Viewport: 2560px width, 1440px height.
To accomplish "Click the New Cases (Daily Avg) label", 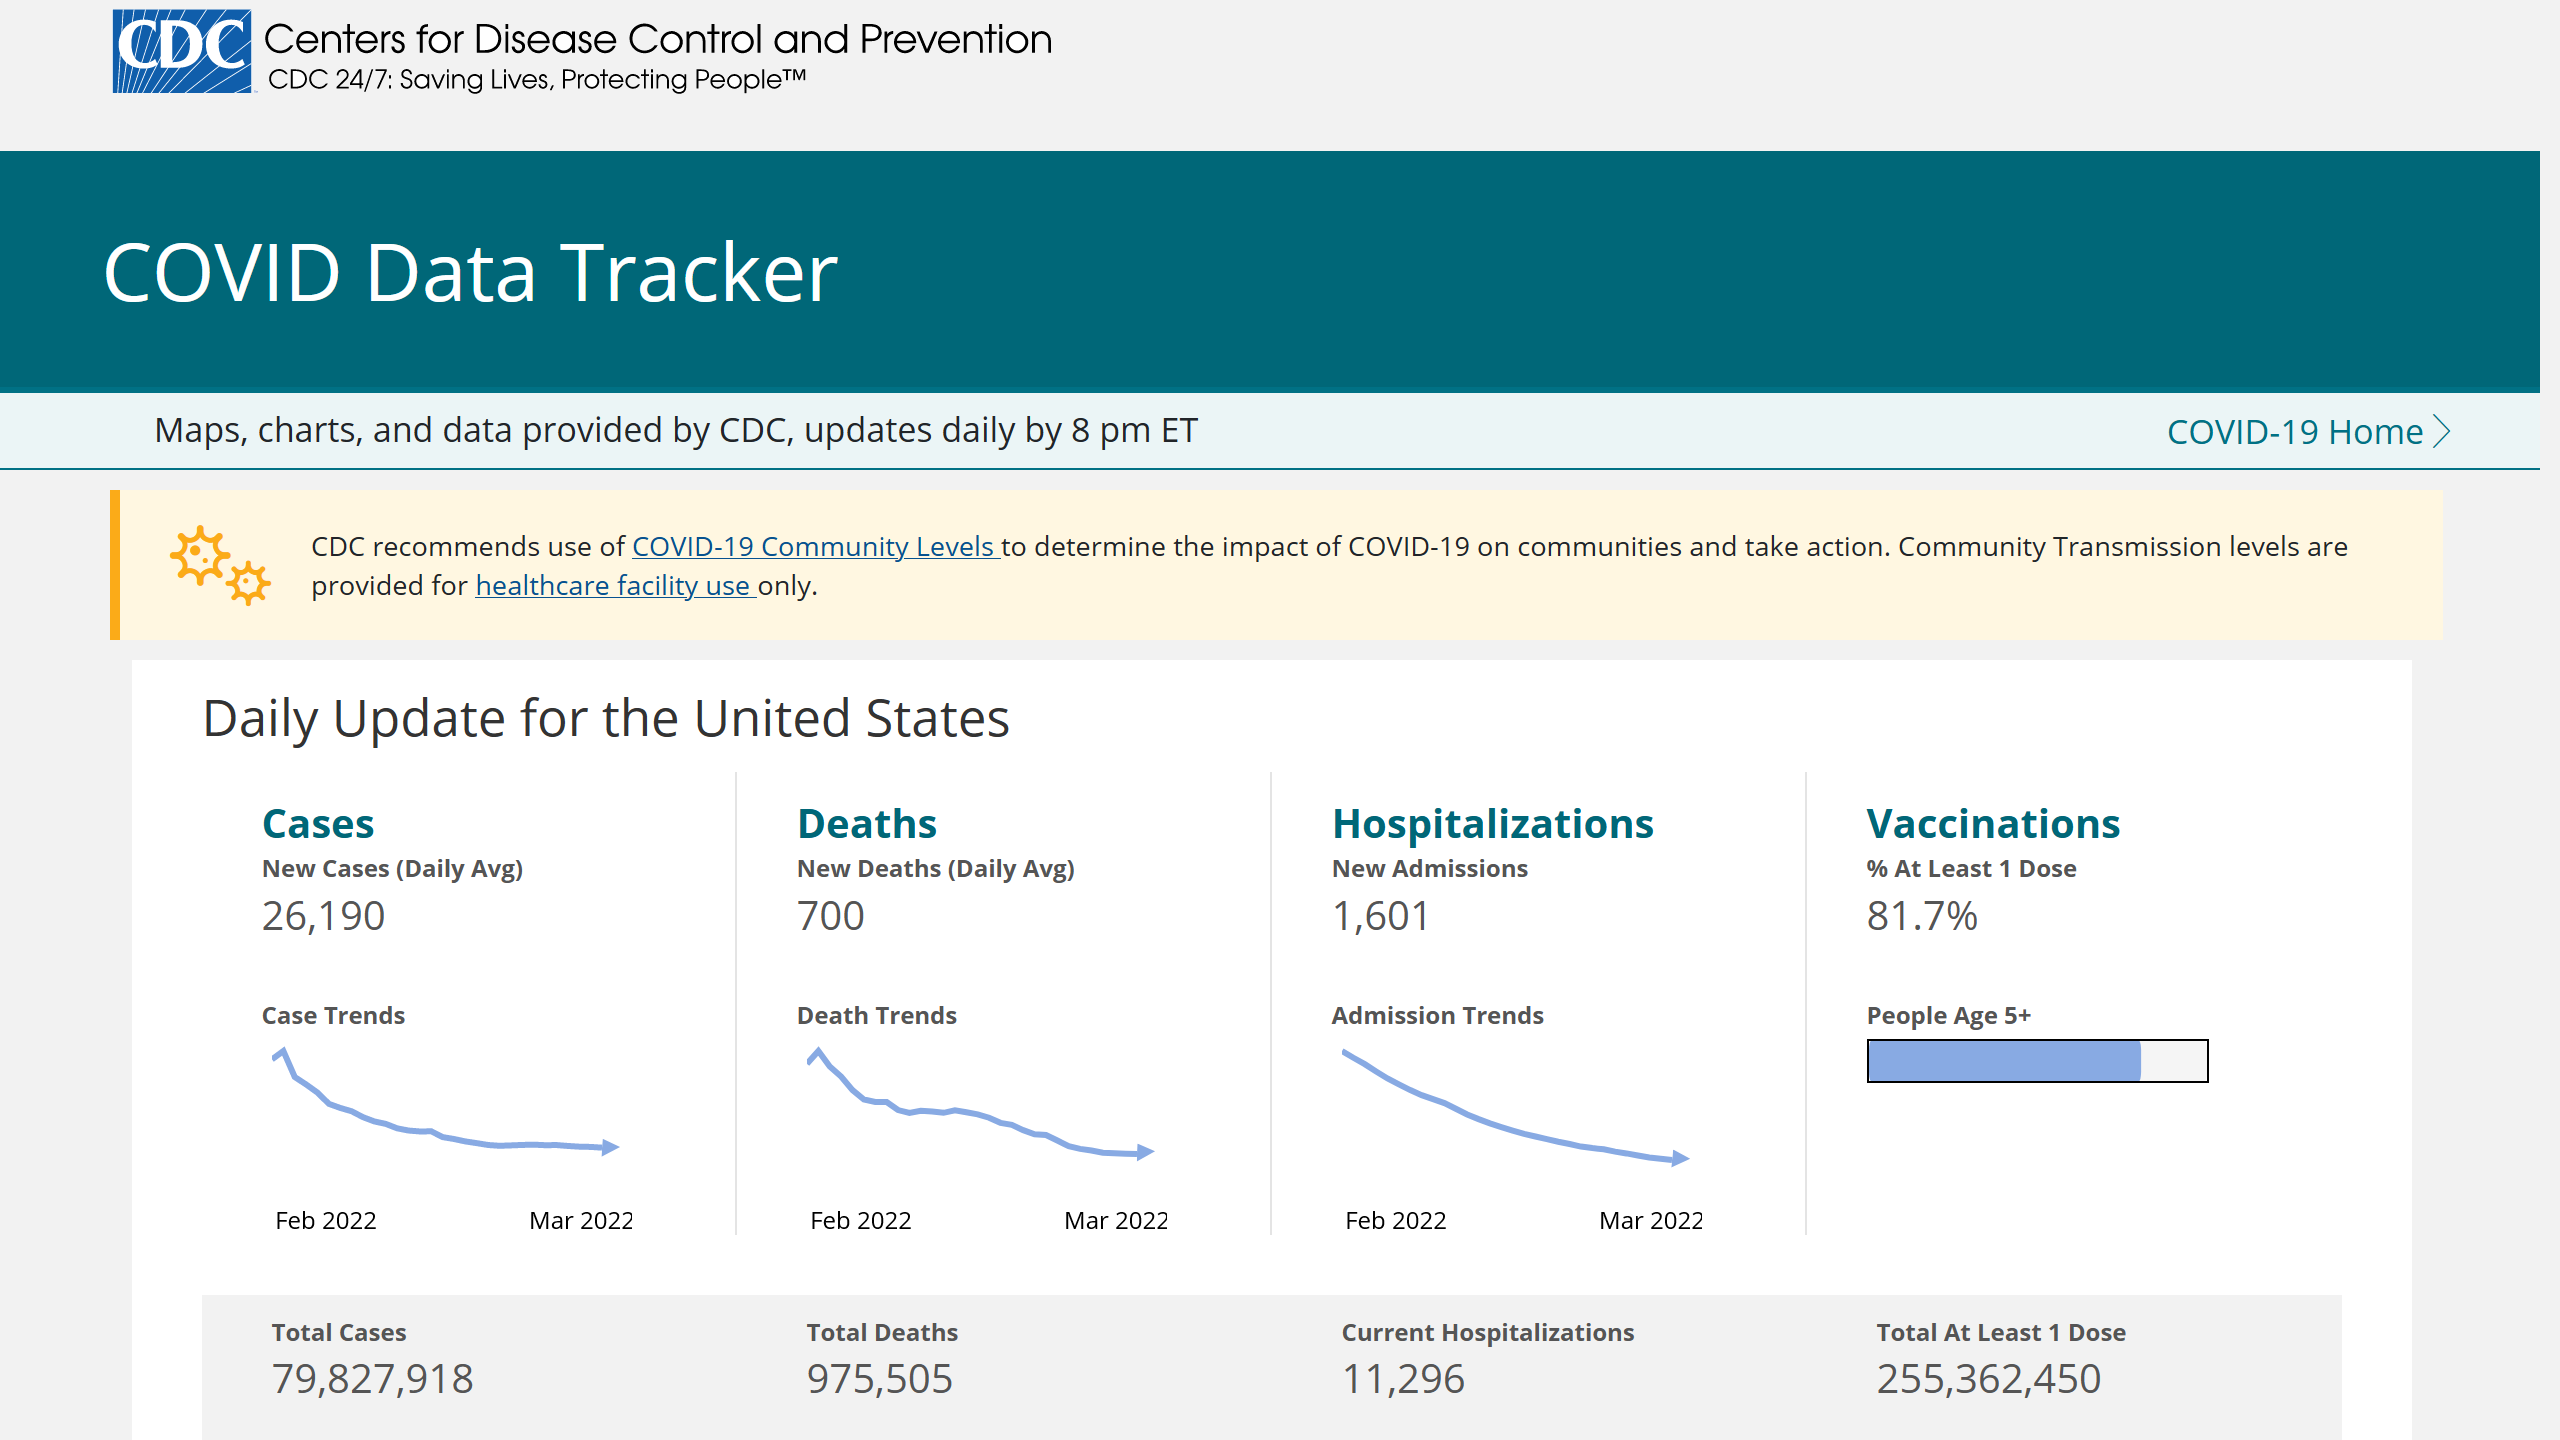I will (392, 868).
